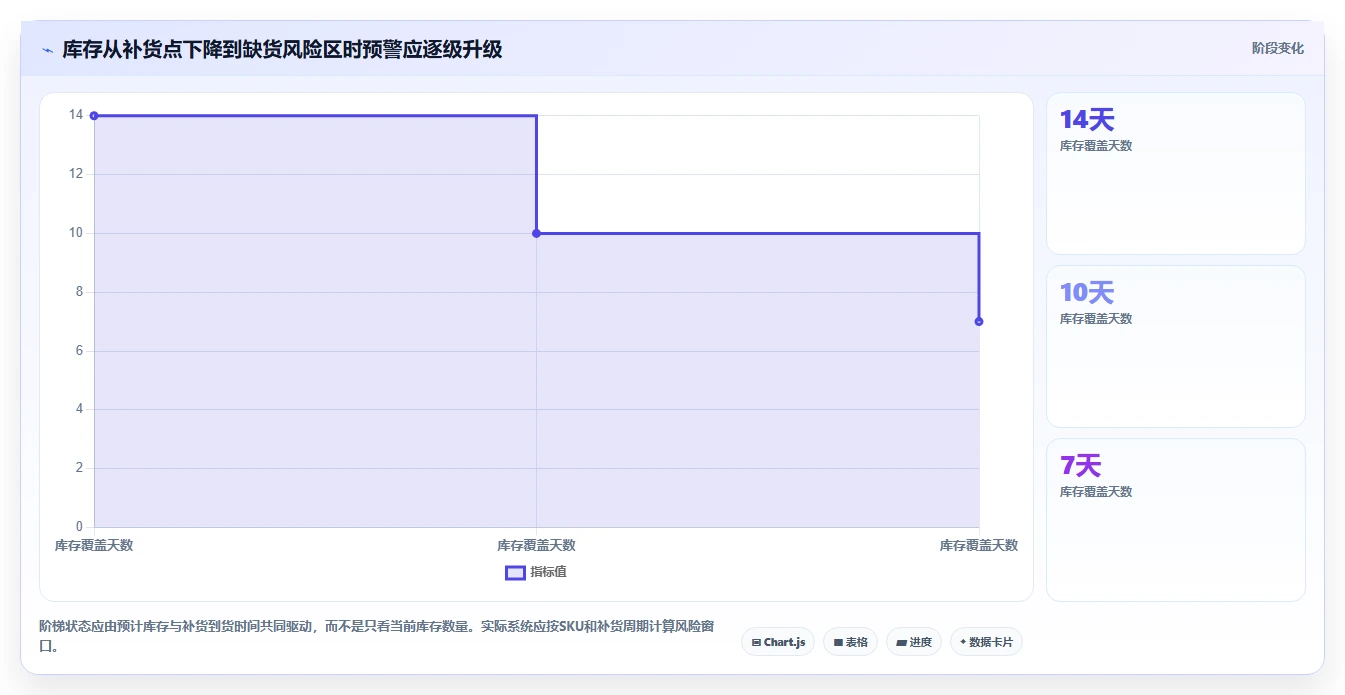Click the 库存覆盖天数 caption under 7天
Viewport: 1345px width, 695px height.
click(x=1096, y=492)
